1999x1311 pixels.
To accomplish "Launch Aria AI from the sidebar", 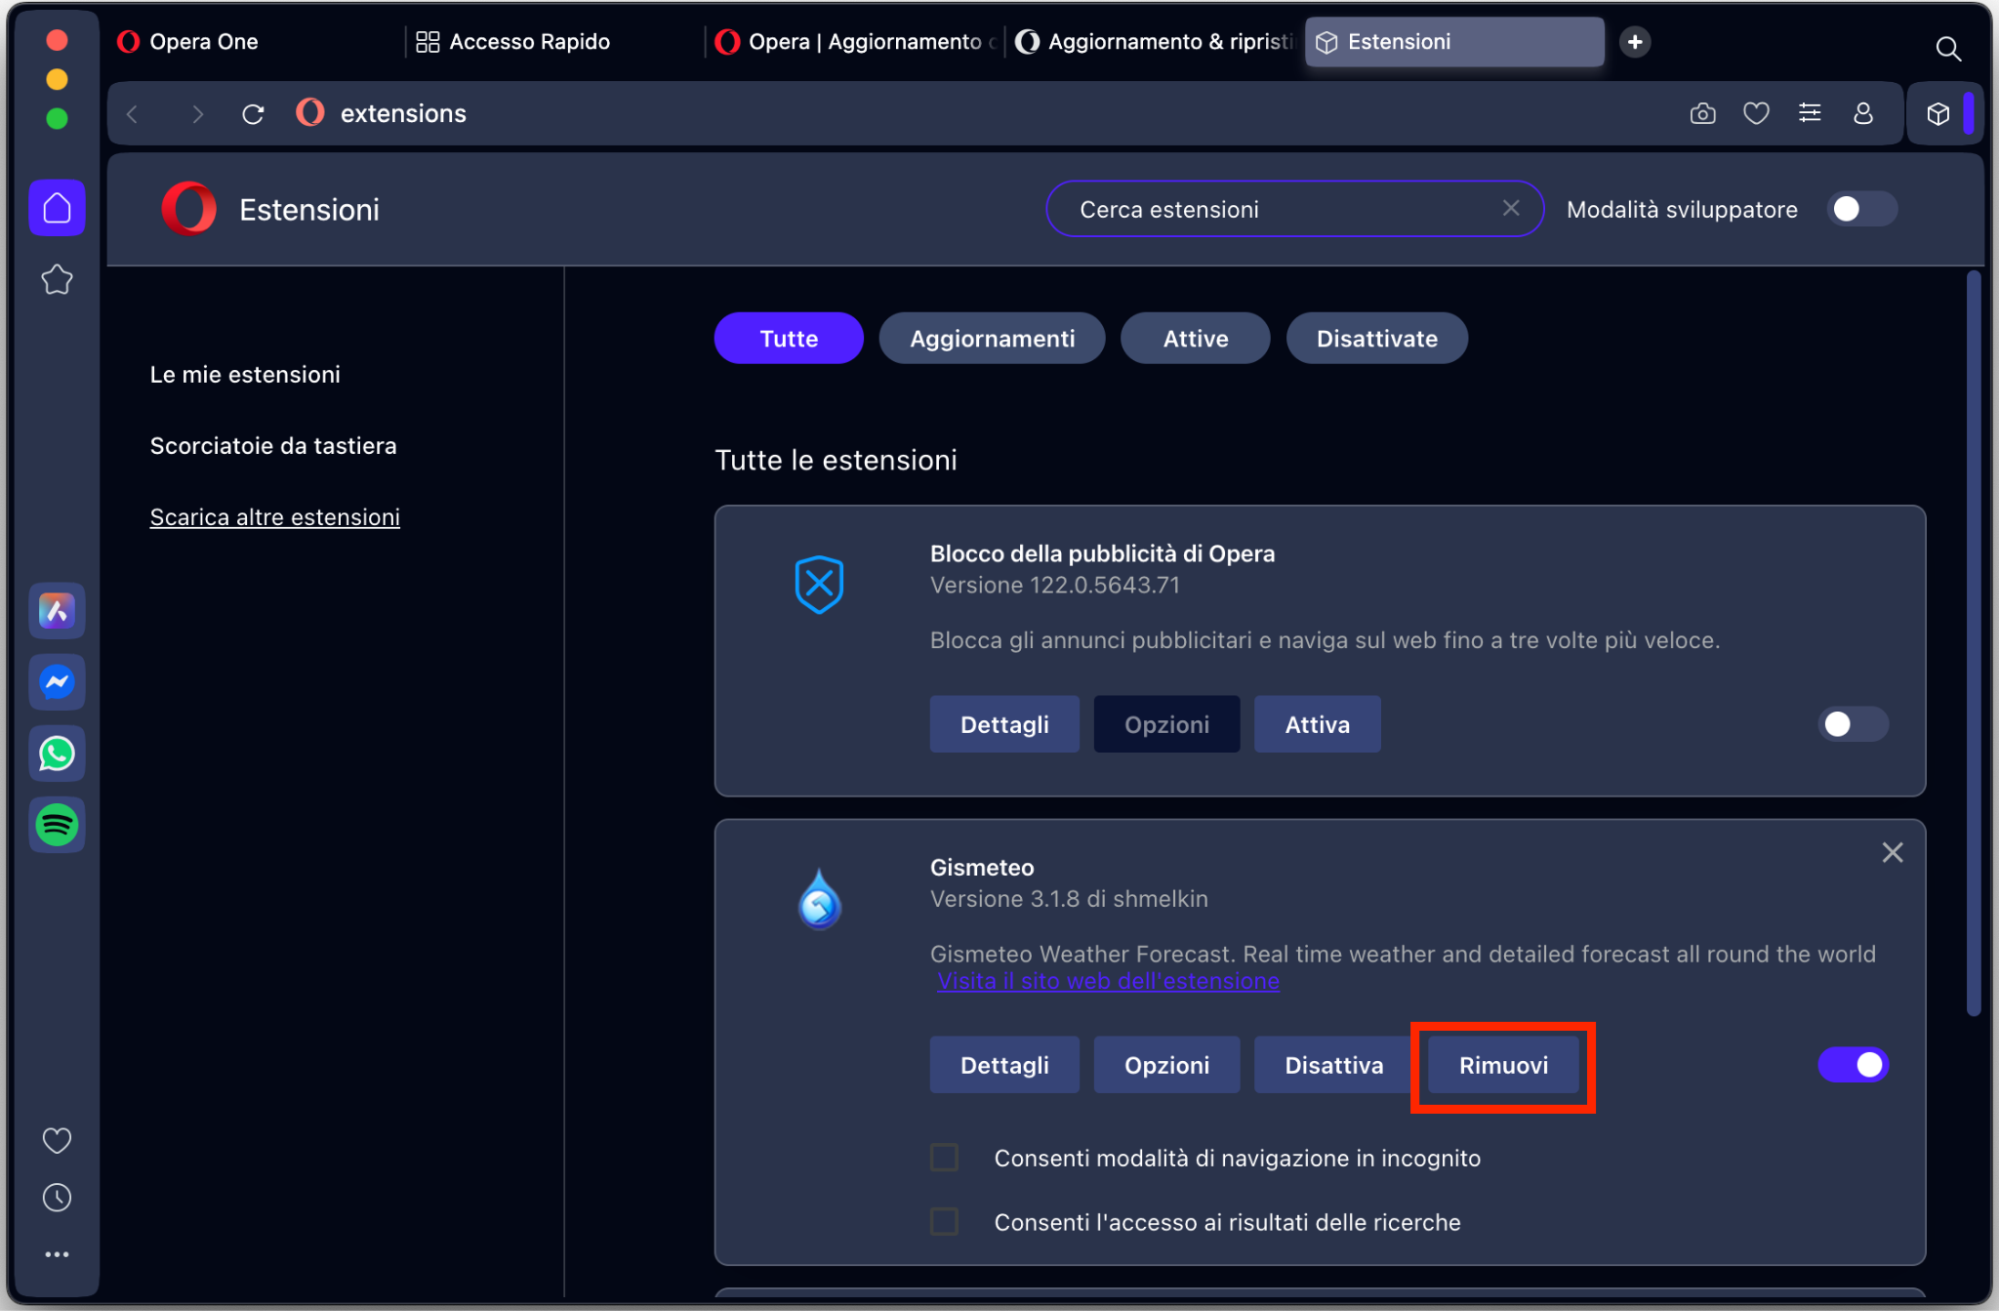I will pyautogui.click(x=57, y=611).
